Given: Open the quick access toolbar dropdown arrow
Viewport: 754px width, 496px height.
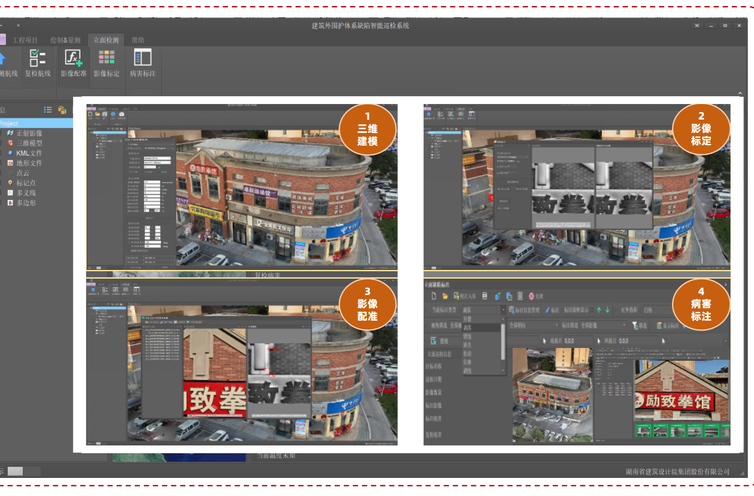Looking at the screenshot, I should (x=18, y=25).
